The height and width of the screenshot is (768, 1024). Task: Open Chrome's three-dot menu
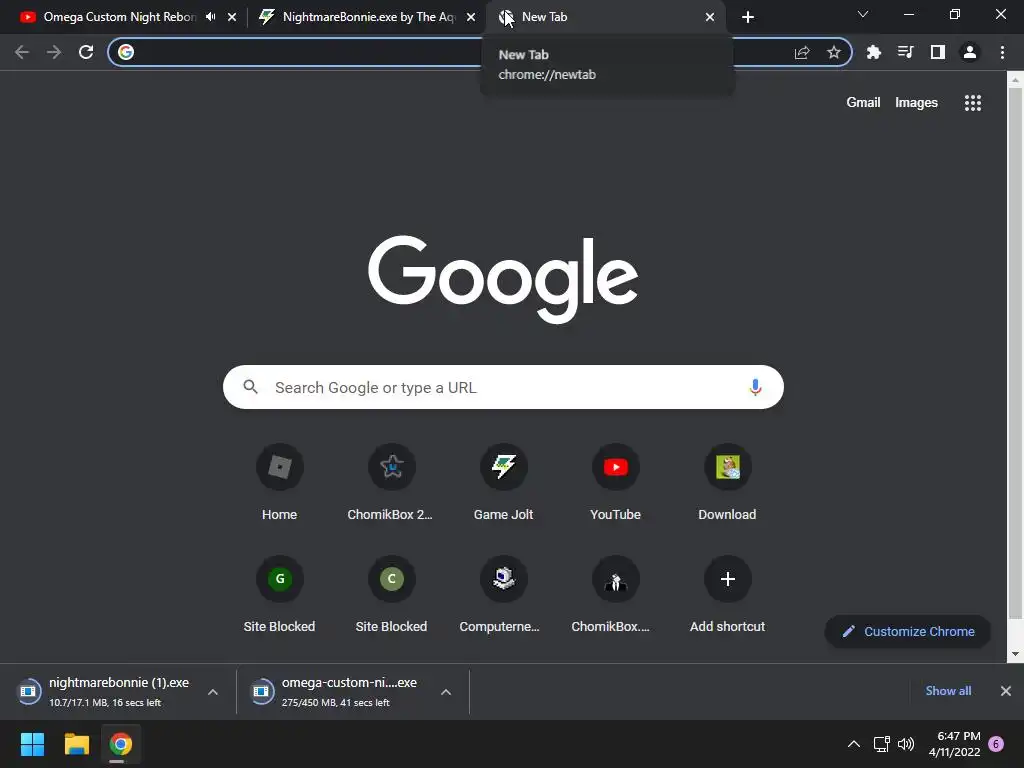pyautogui.click(x=1002, y=52)
